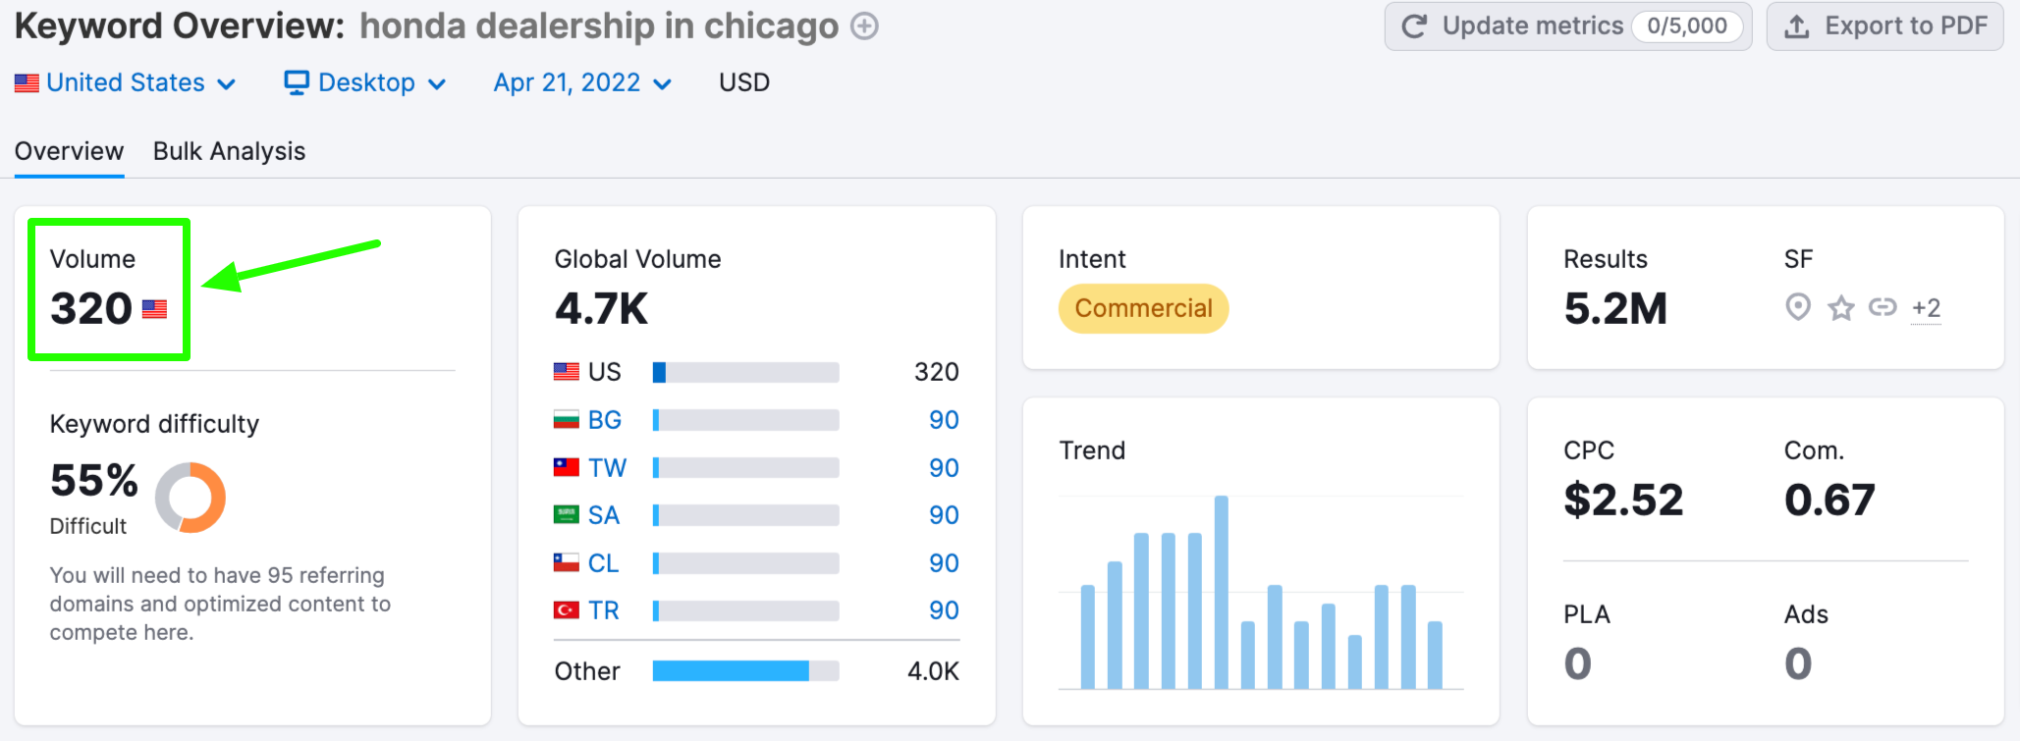2020x741 pixels.
Task: Click the Export to PDF button
Action: click(x=1885, y=26)
